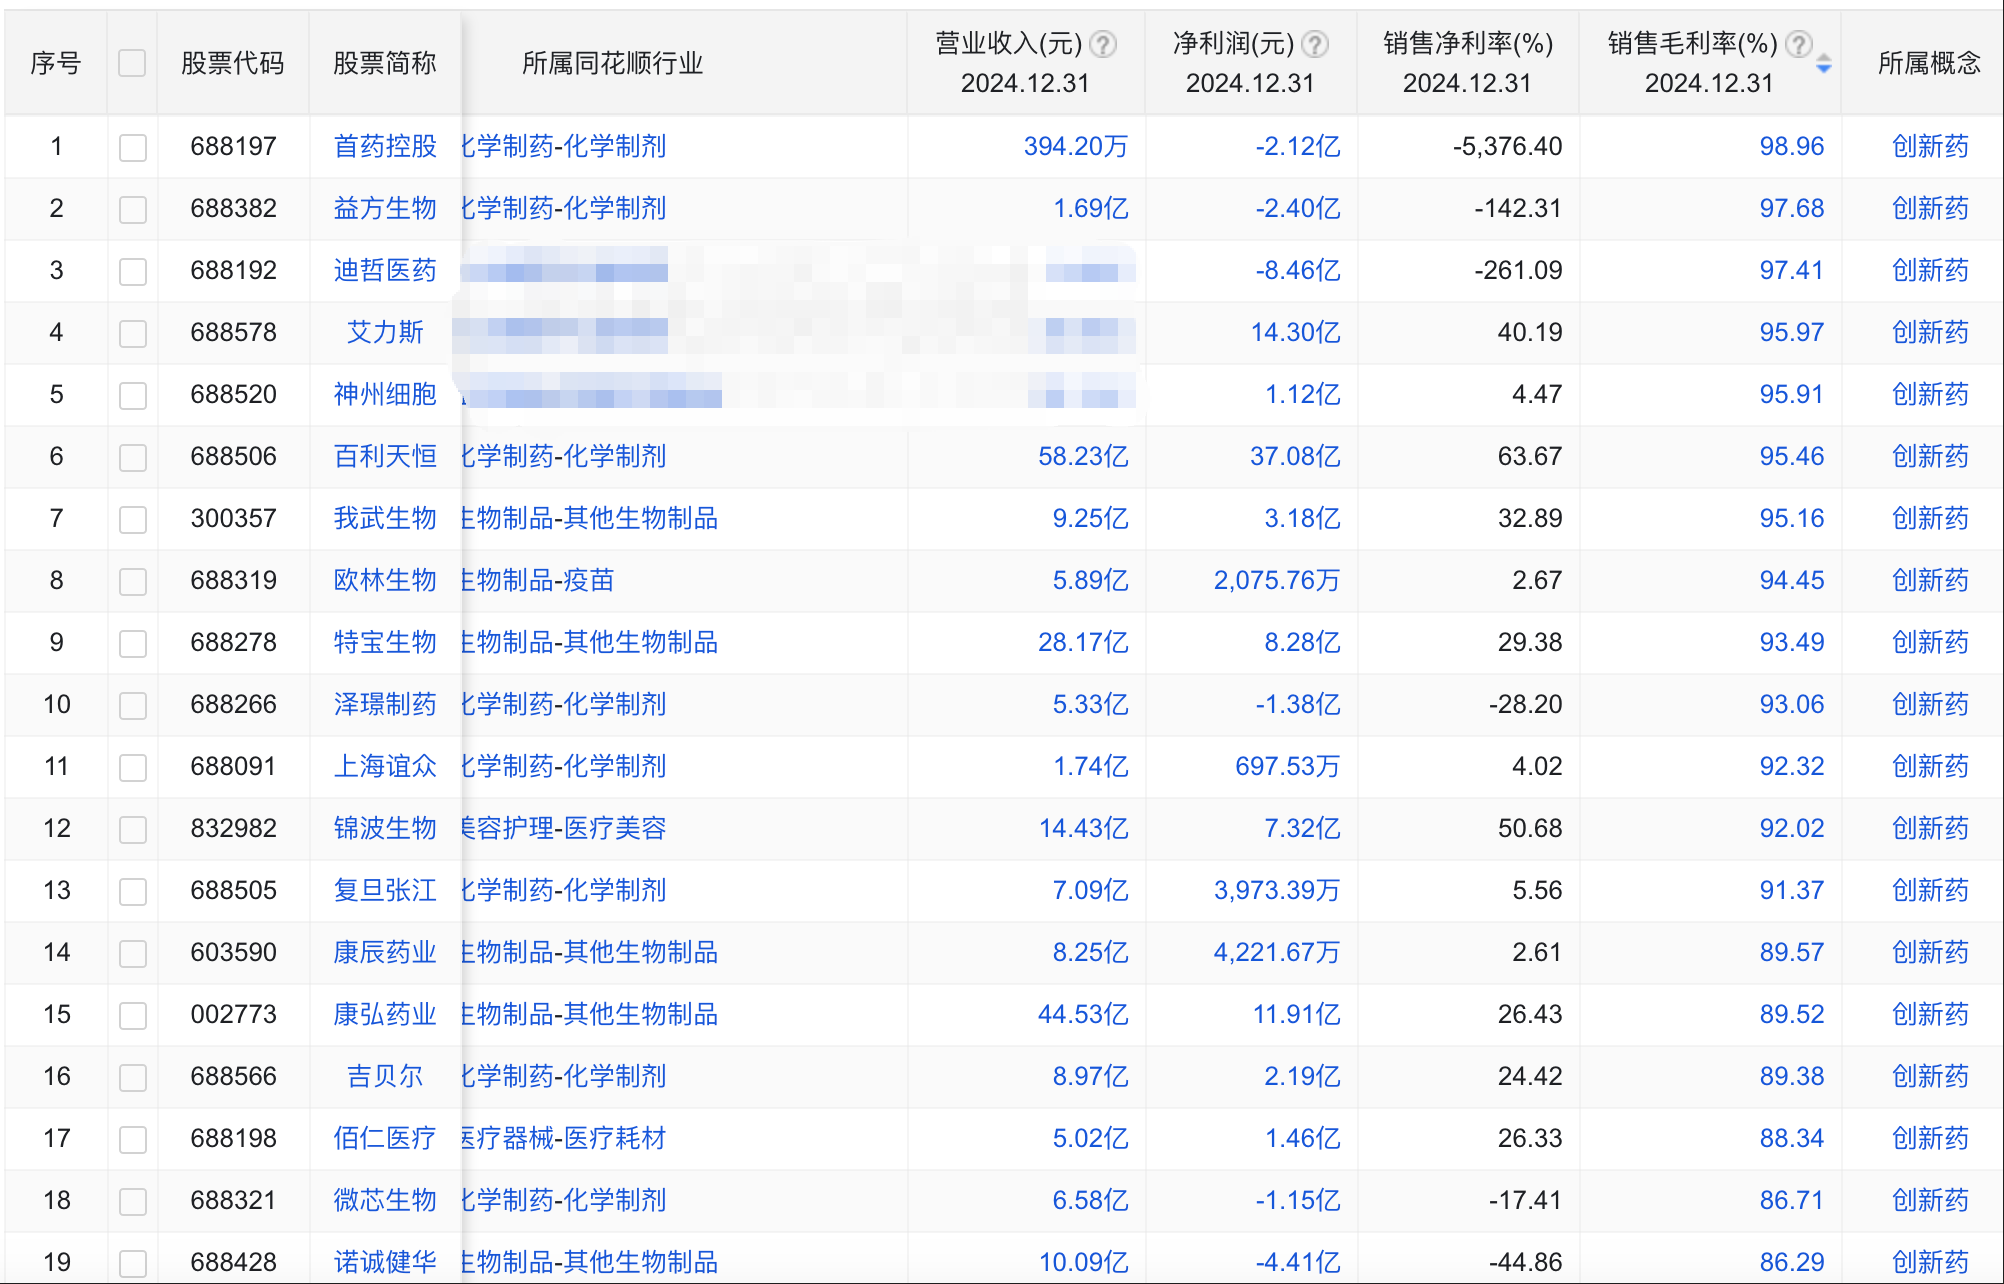Screen dimensions: 2004x1284
Task: Open 创新药 concept in 首药控股 row
Action: pyautogui.click(x=1930, y=146)
